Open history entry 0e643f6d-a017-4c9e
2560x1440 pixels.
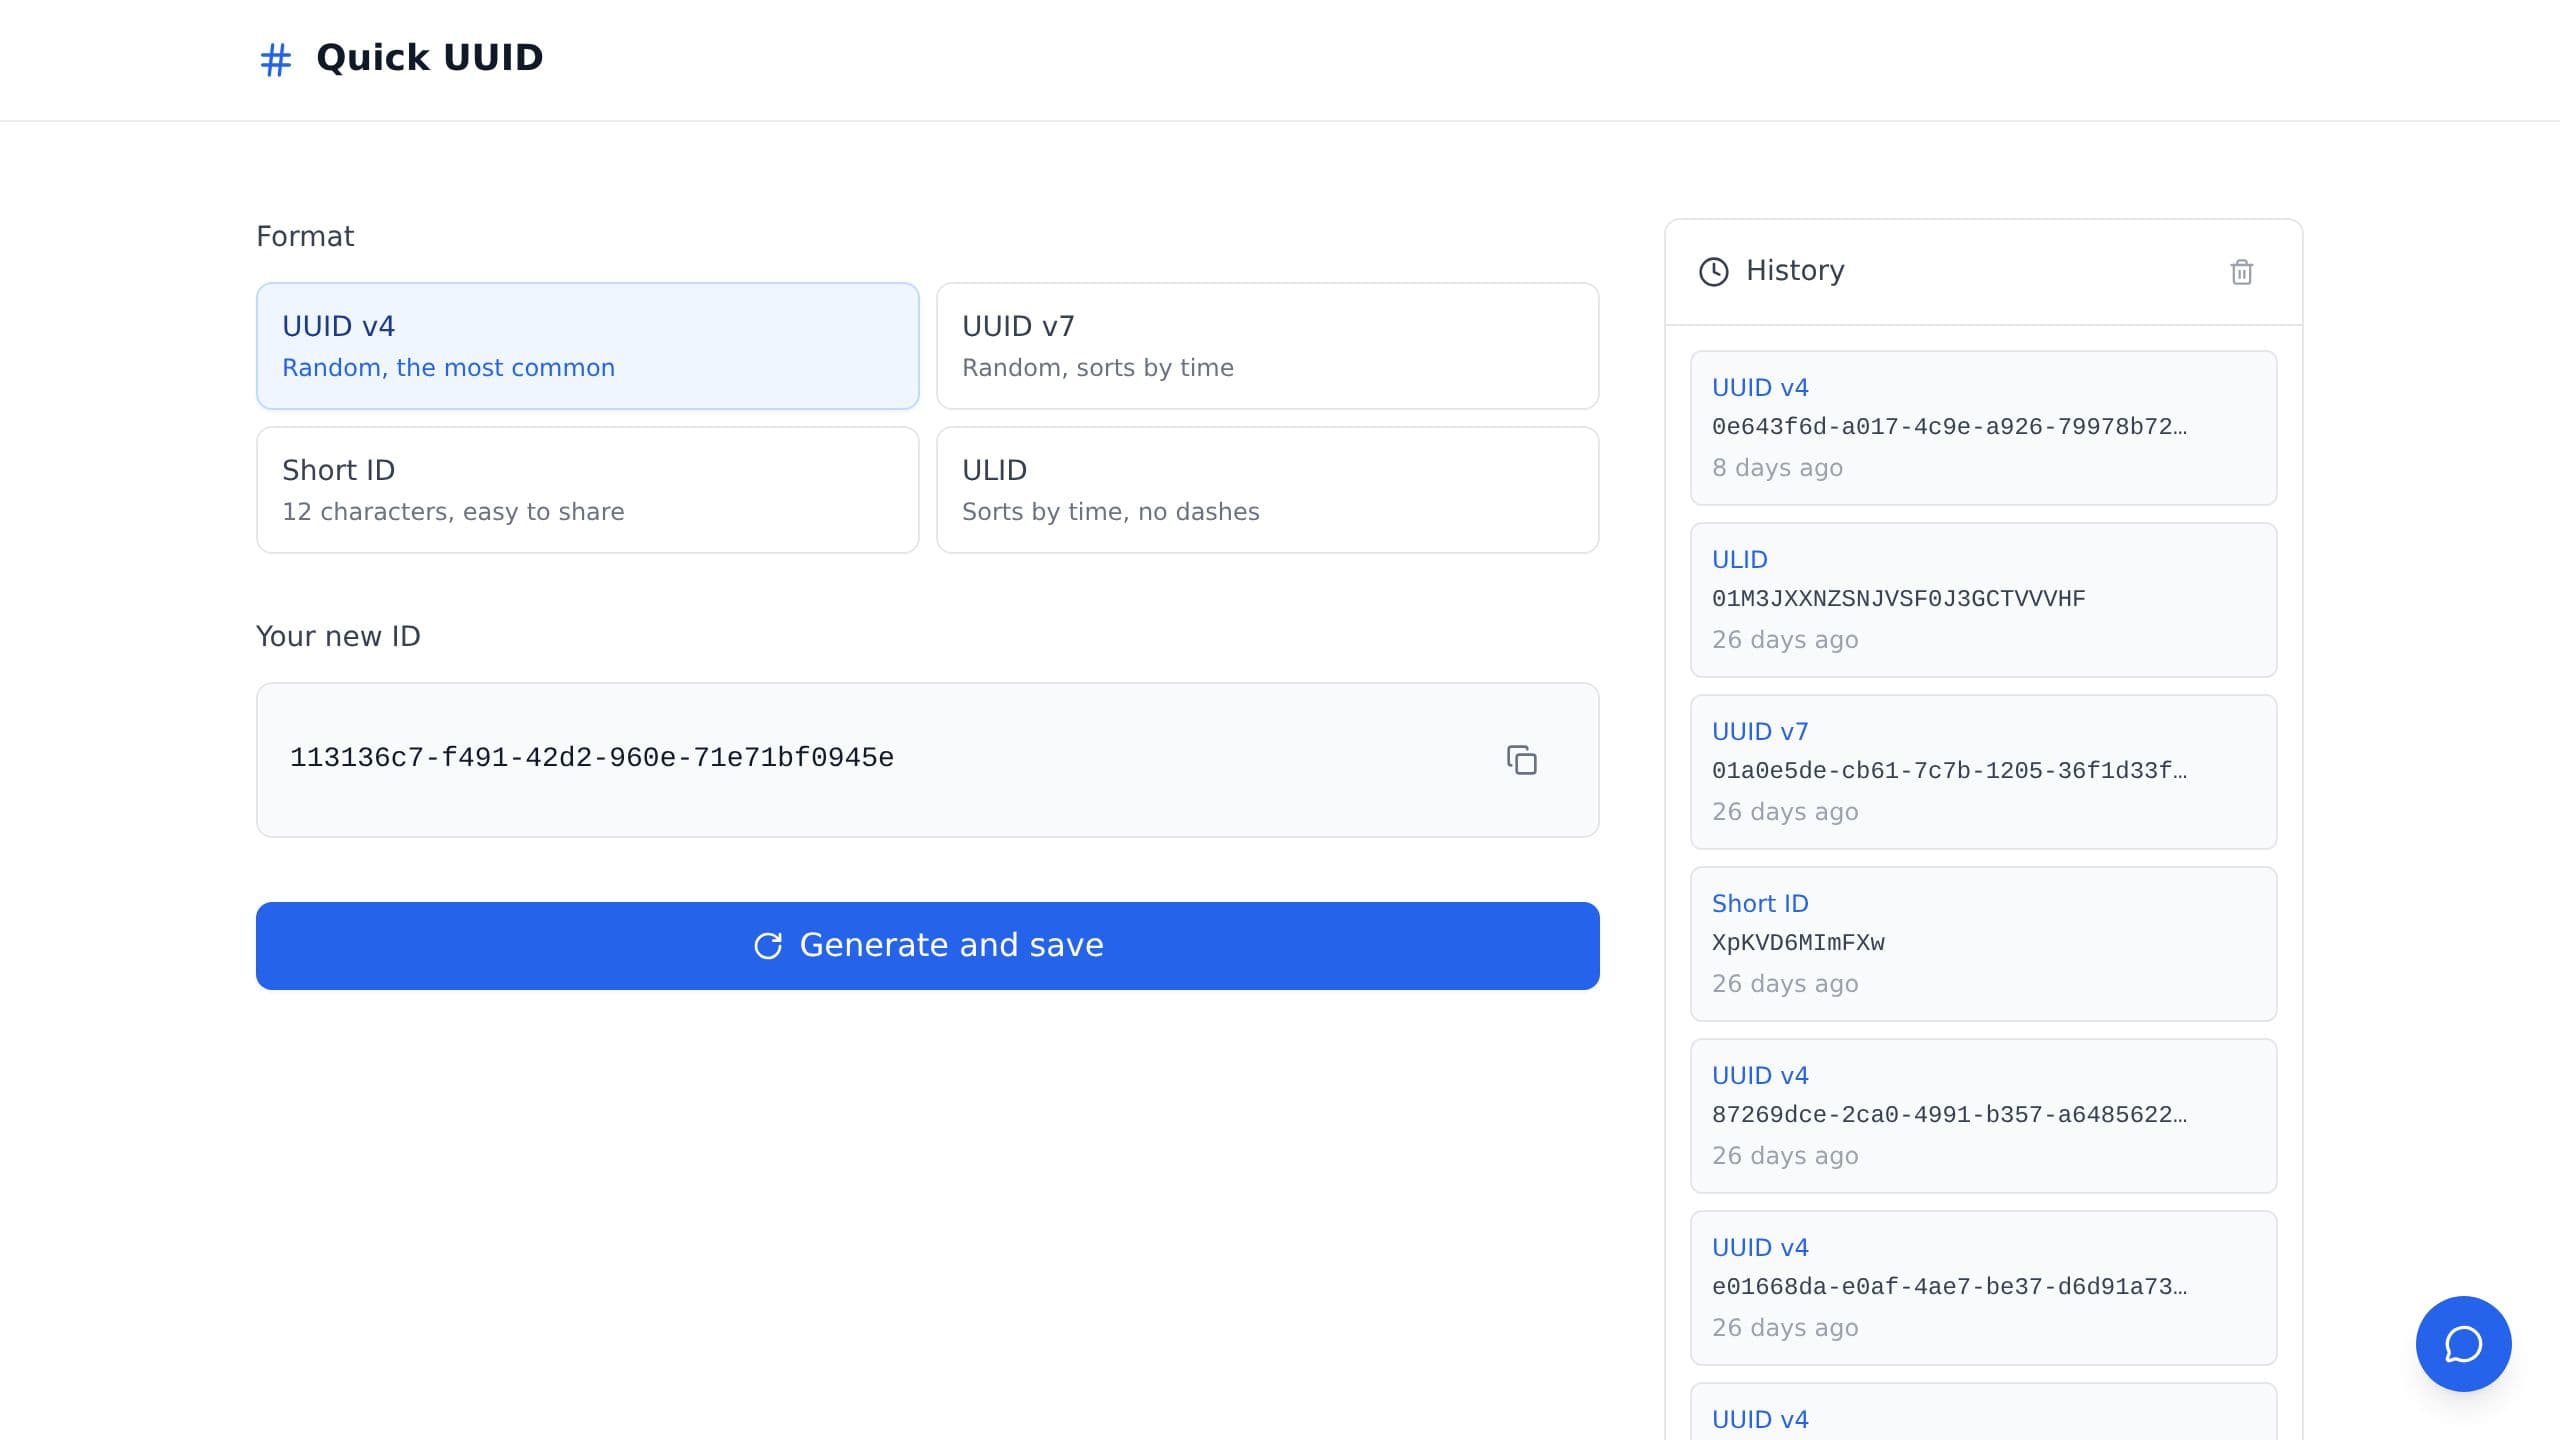point(1983,428)
